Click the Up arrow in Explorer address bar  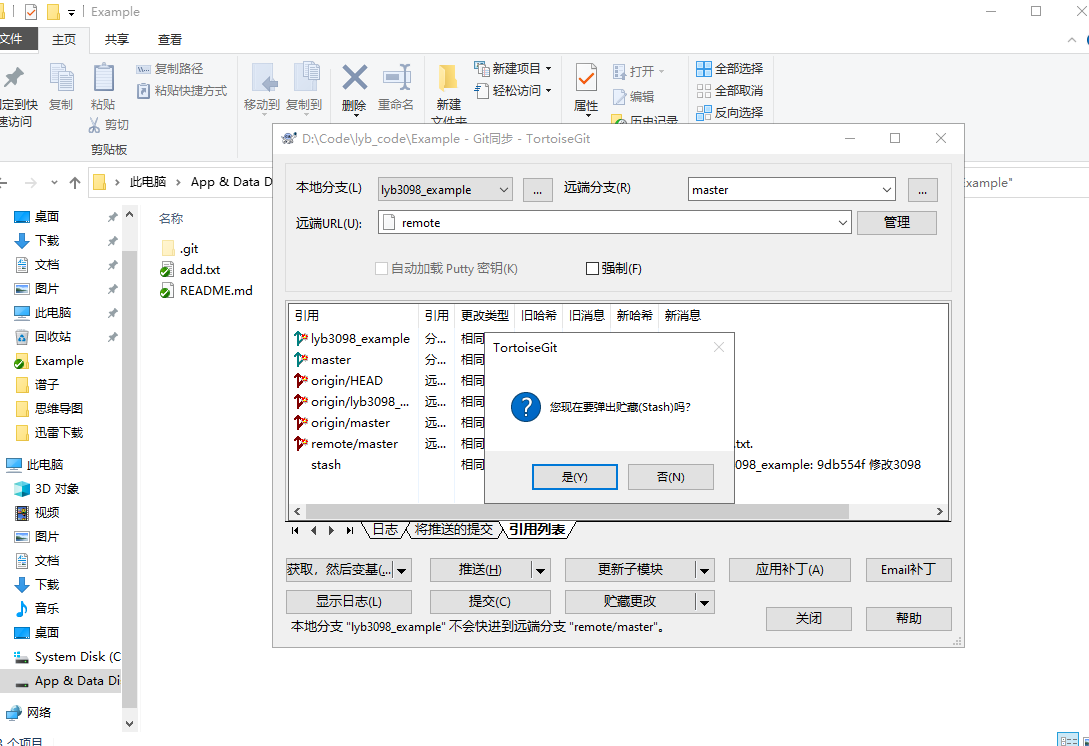tap(75, 183)
